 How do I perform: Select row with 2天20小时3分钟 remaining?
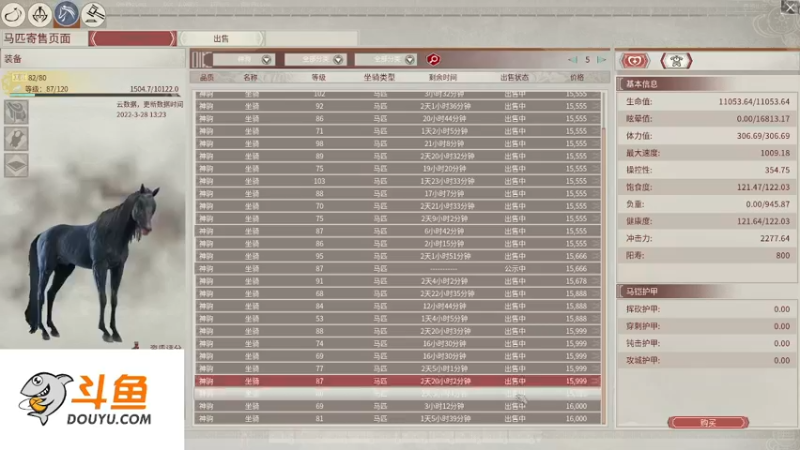pos(397,331)
